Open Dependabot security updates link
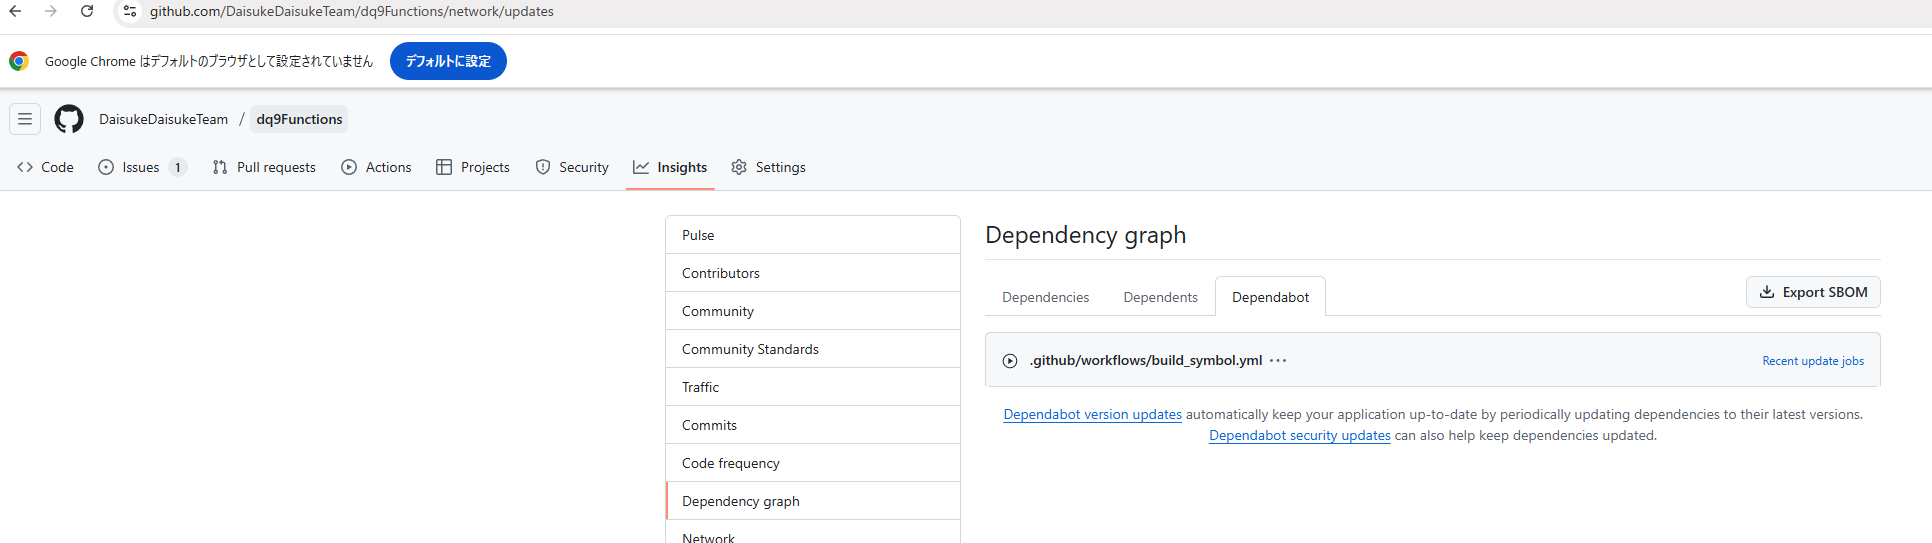Viewport: 1932px width, 543px height. [1299, 435]
